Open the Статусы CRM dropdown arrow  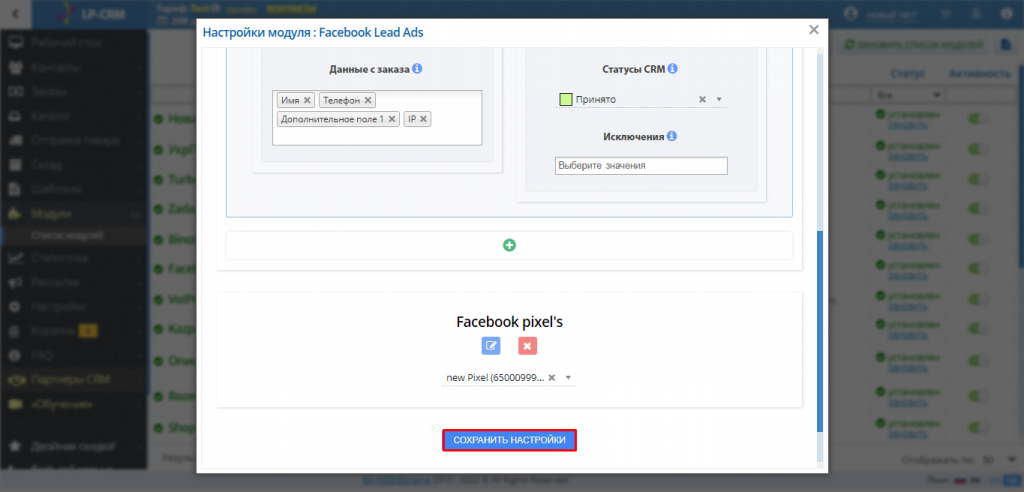pos(719,99)
